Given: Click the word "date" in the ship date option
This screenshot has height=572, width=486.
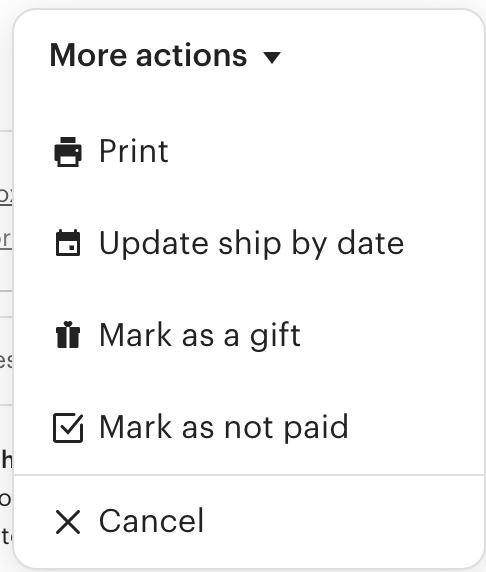Looking at the screenshot, I should click(370, 243).
